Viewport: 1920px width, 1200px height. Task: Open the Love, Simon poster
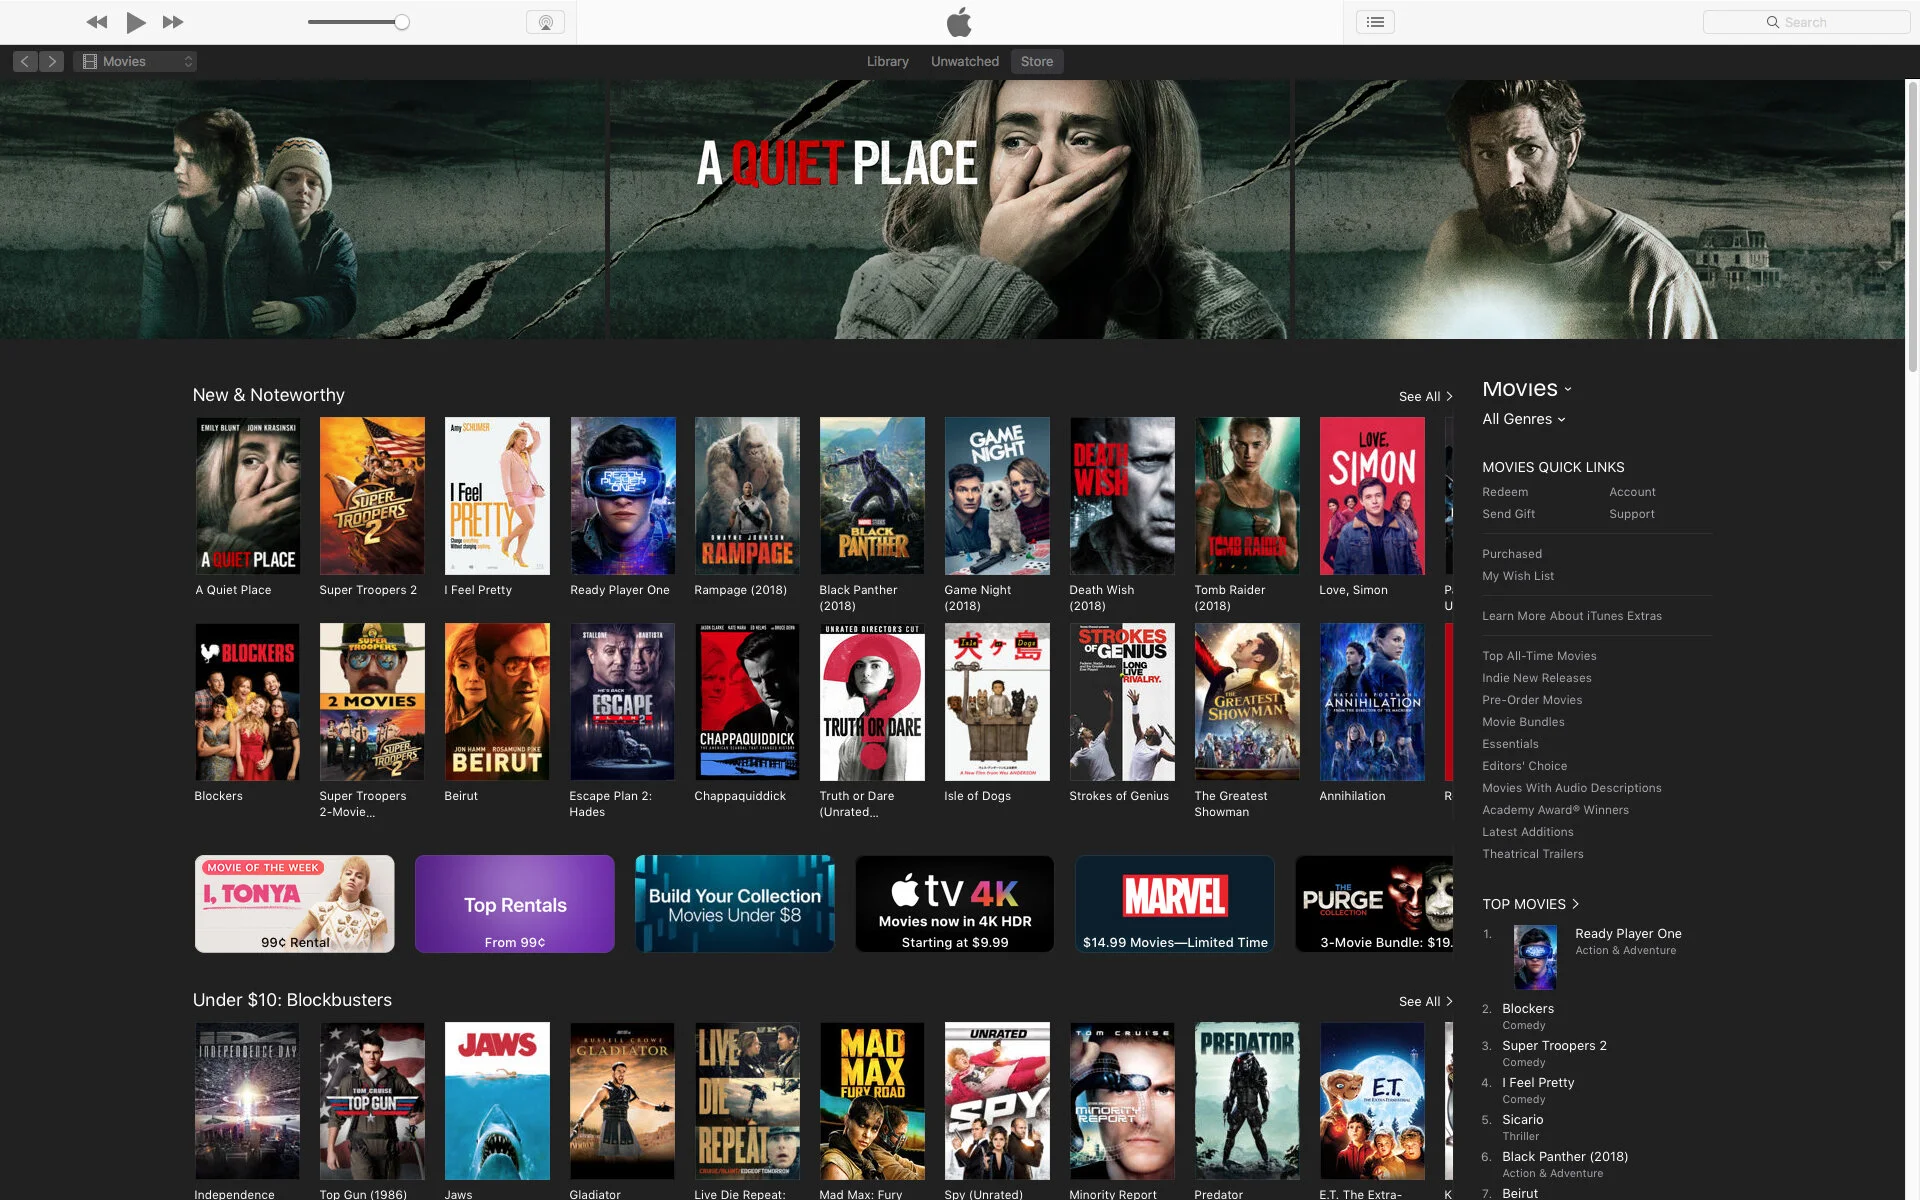1372,496
